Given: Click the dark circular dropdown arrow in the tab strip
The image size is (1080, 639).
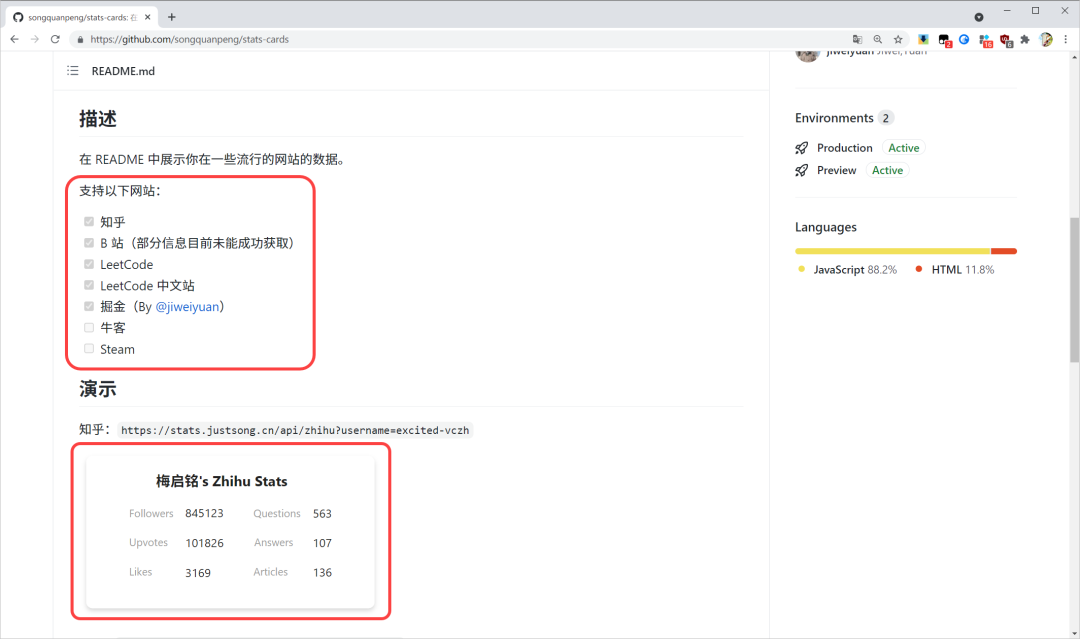Looking at the screenshot, I should point(979,17).
